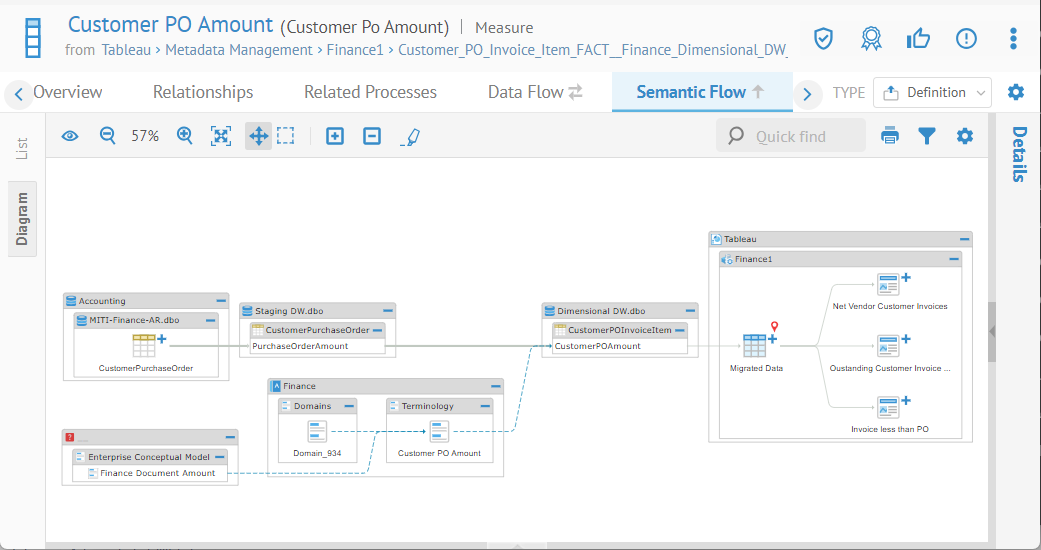Click the thumbs-up like icon
Viewport: 1041px width, 550px height.
(918, 38)
